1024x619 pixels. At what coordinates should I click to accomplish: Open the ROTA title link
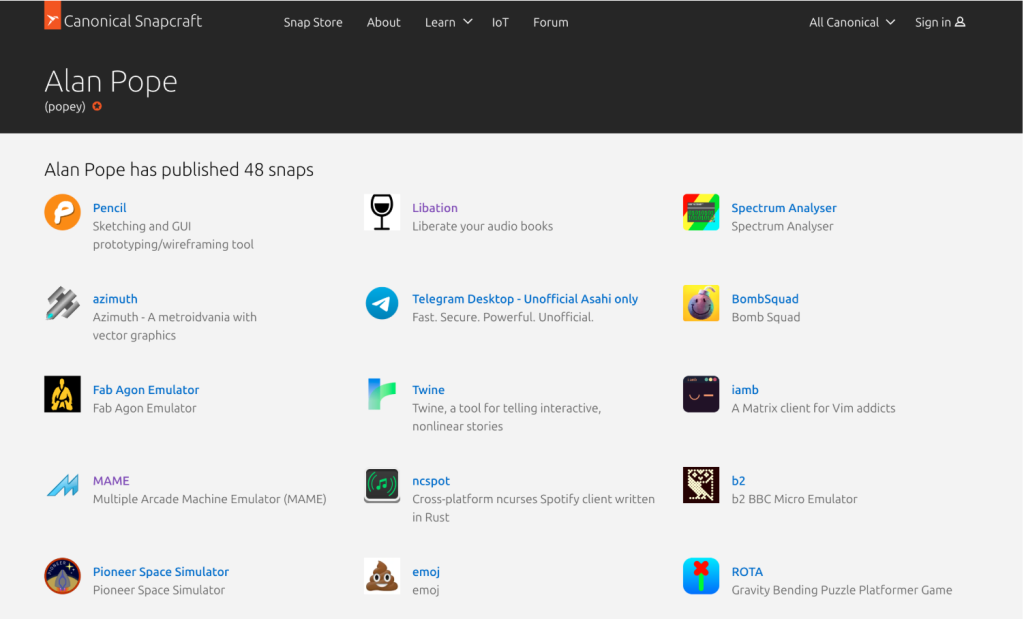click(747, 571)
